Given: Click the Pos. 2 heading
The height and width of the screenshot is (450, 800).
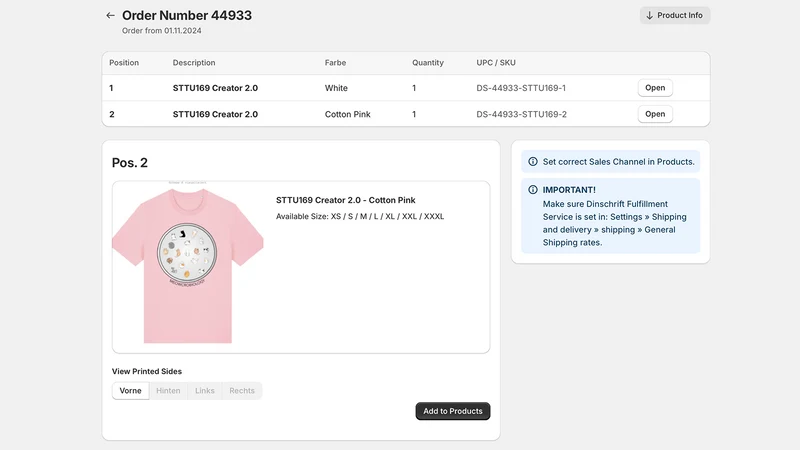Looking at the screenshot, I should [130, 163].
